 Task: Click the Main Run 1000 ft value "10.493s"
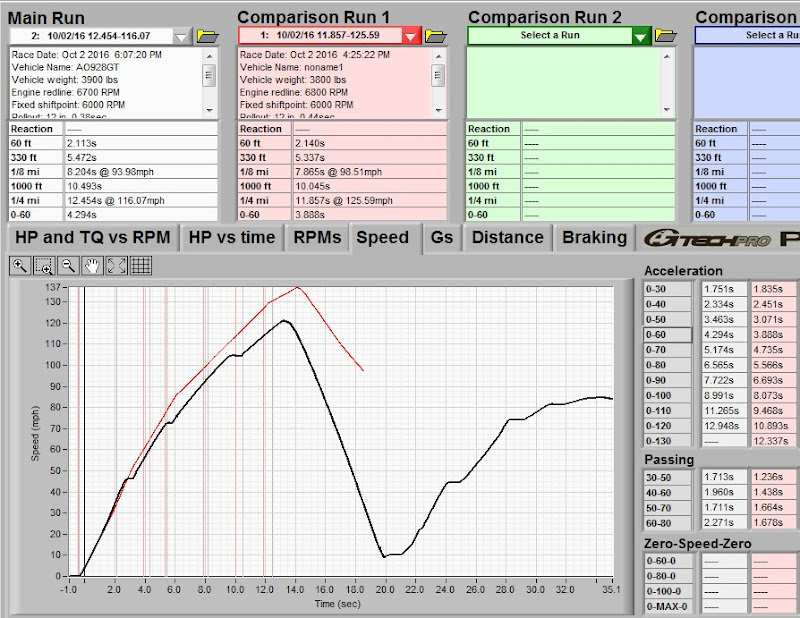click(x=84, y=186)
